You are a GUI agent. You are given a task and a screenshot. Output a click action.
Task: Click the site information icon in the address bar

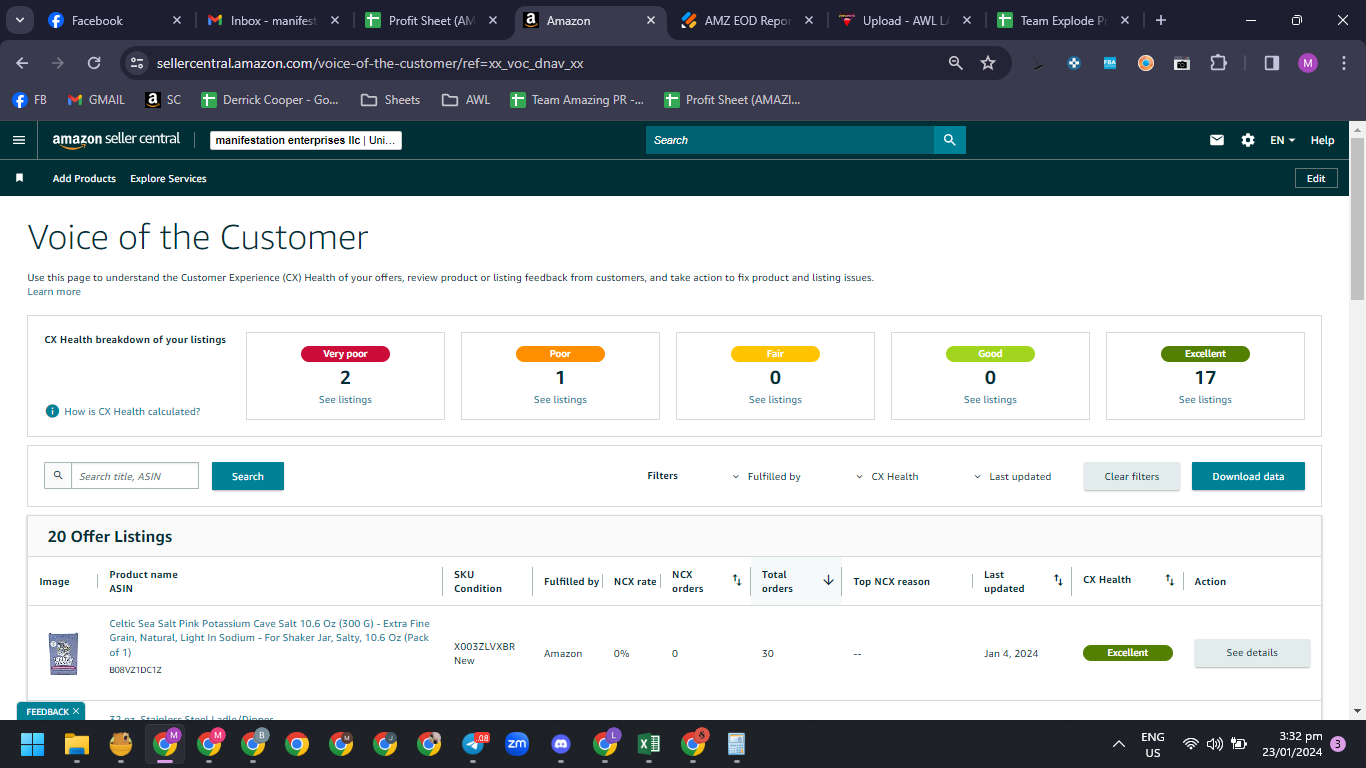(x=138, y=63)
